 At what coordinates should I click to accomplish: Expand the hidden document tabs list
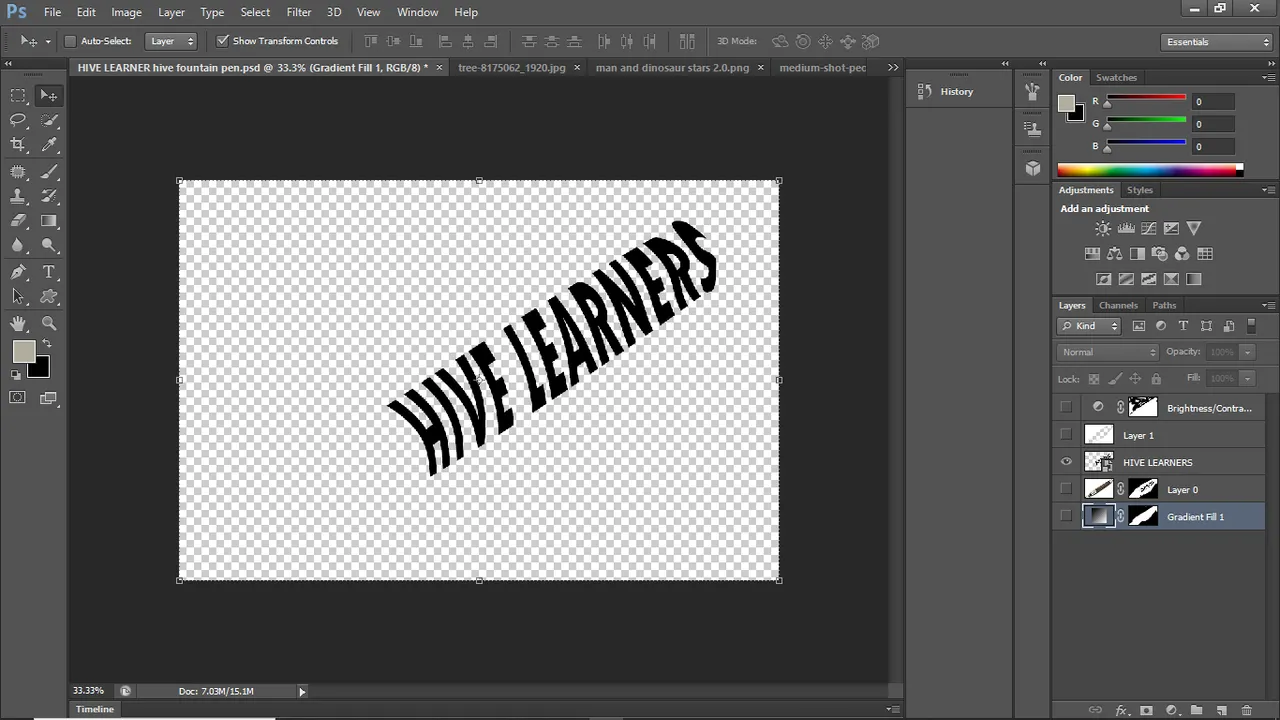click(893, 68)
